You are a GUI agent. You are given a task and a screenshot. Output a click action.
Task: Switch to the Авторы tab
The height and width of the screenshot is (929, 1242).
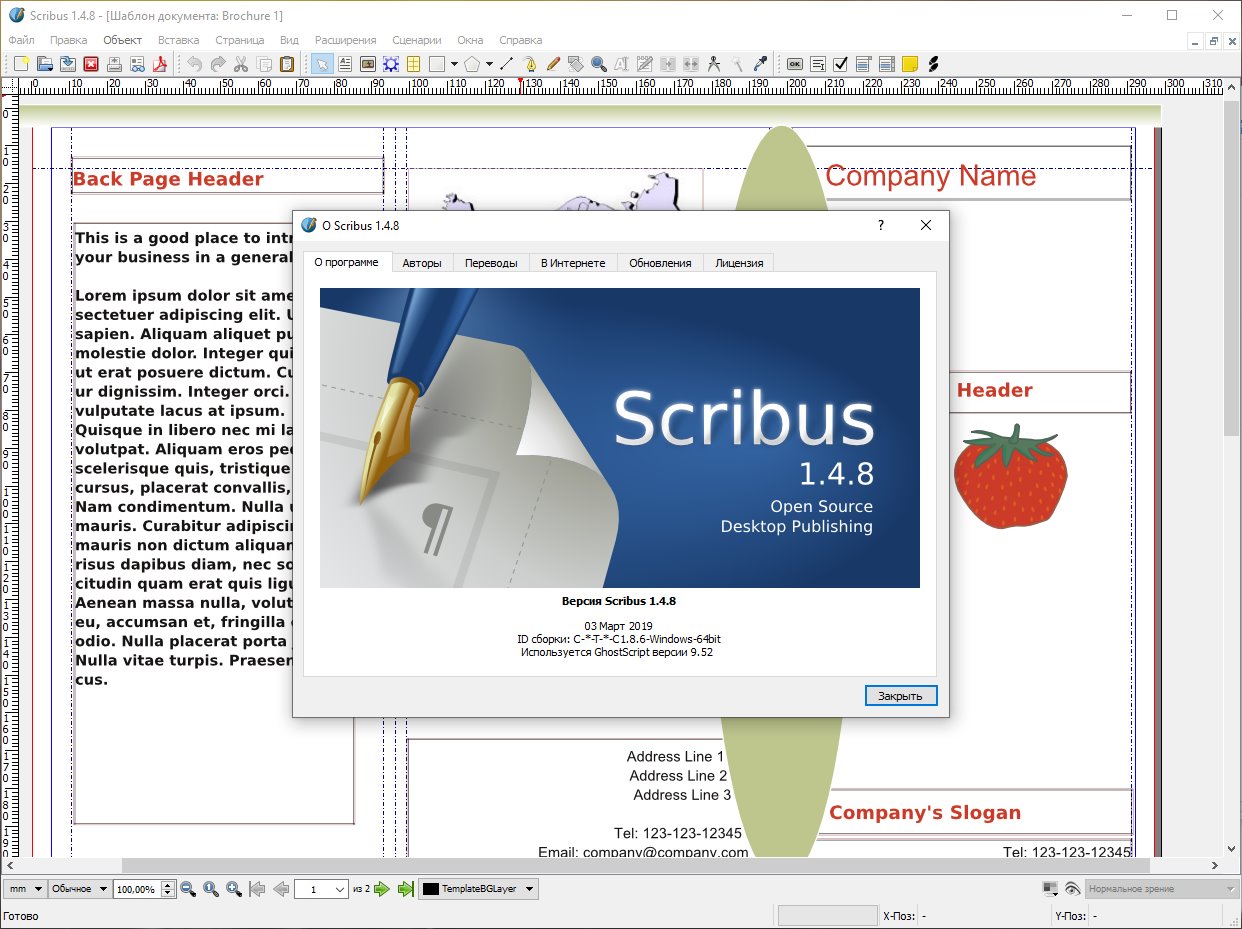[421, 263]
